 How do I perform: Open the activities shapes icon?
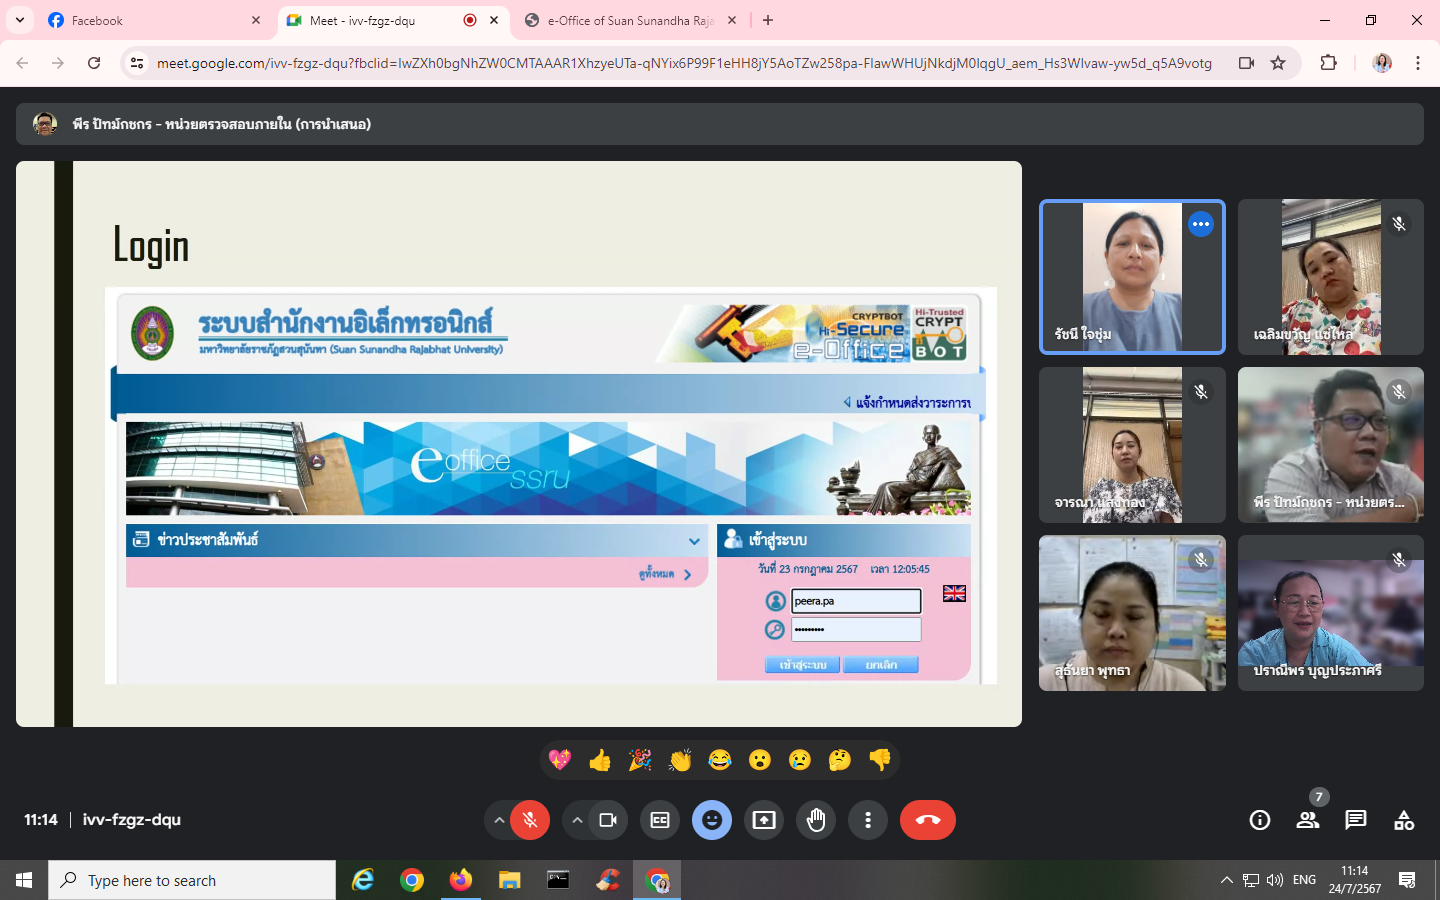click(1404, 820)
